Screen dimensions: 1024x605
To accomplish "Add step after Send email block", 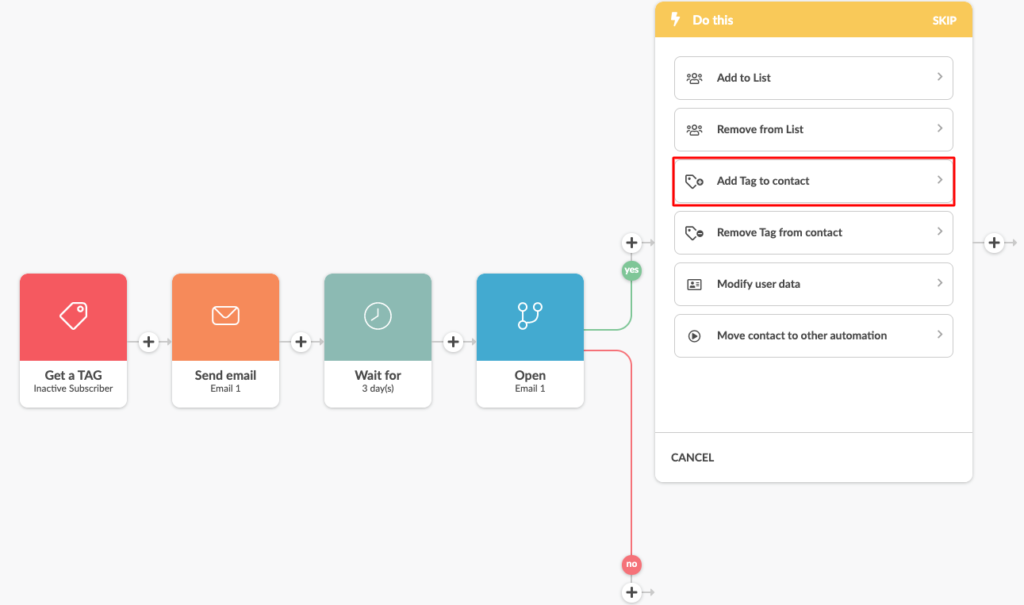I will click(x=301, y=342).
